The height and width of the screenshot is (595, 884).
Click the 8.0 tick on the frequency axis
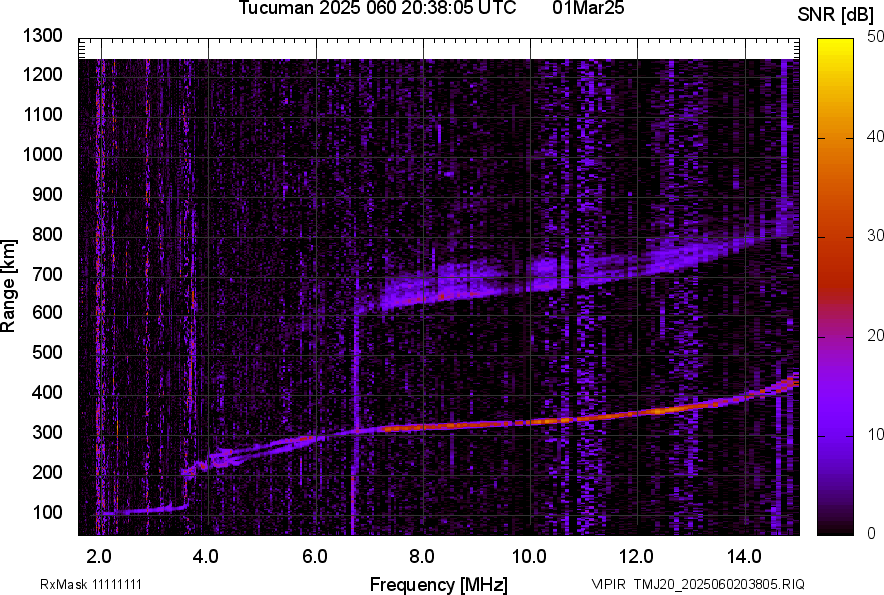click(x=421, y=556)
